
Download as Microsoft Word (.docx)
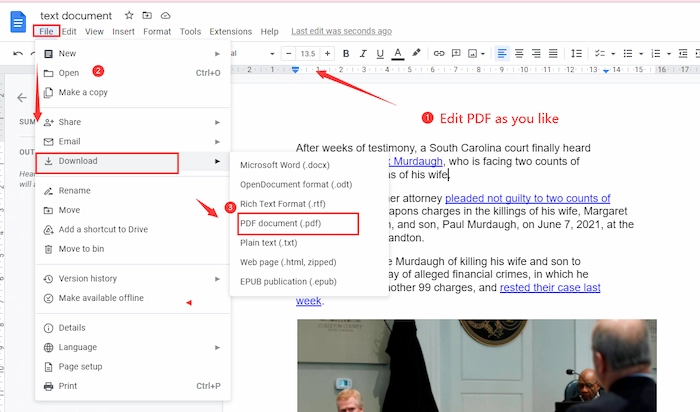click(x=309, y=165)
